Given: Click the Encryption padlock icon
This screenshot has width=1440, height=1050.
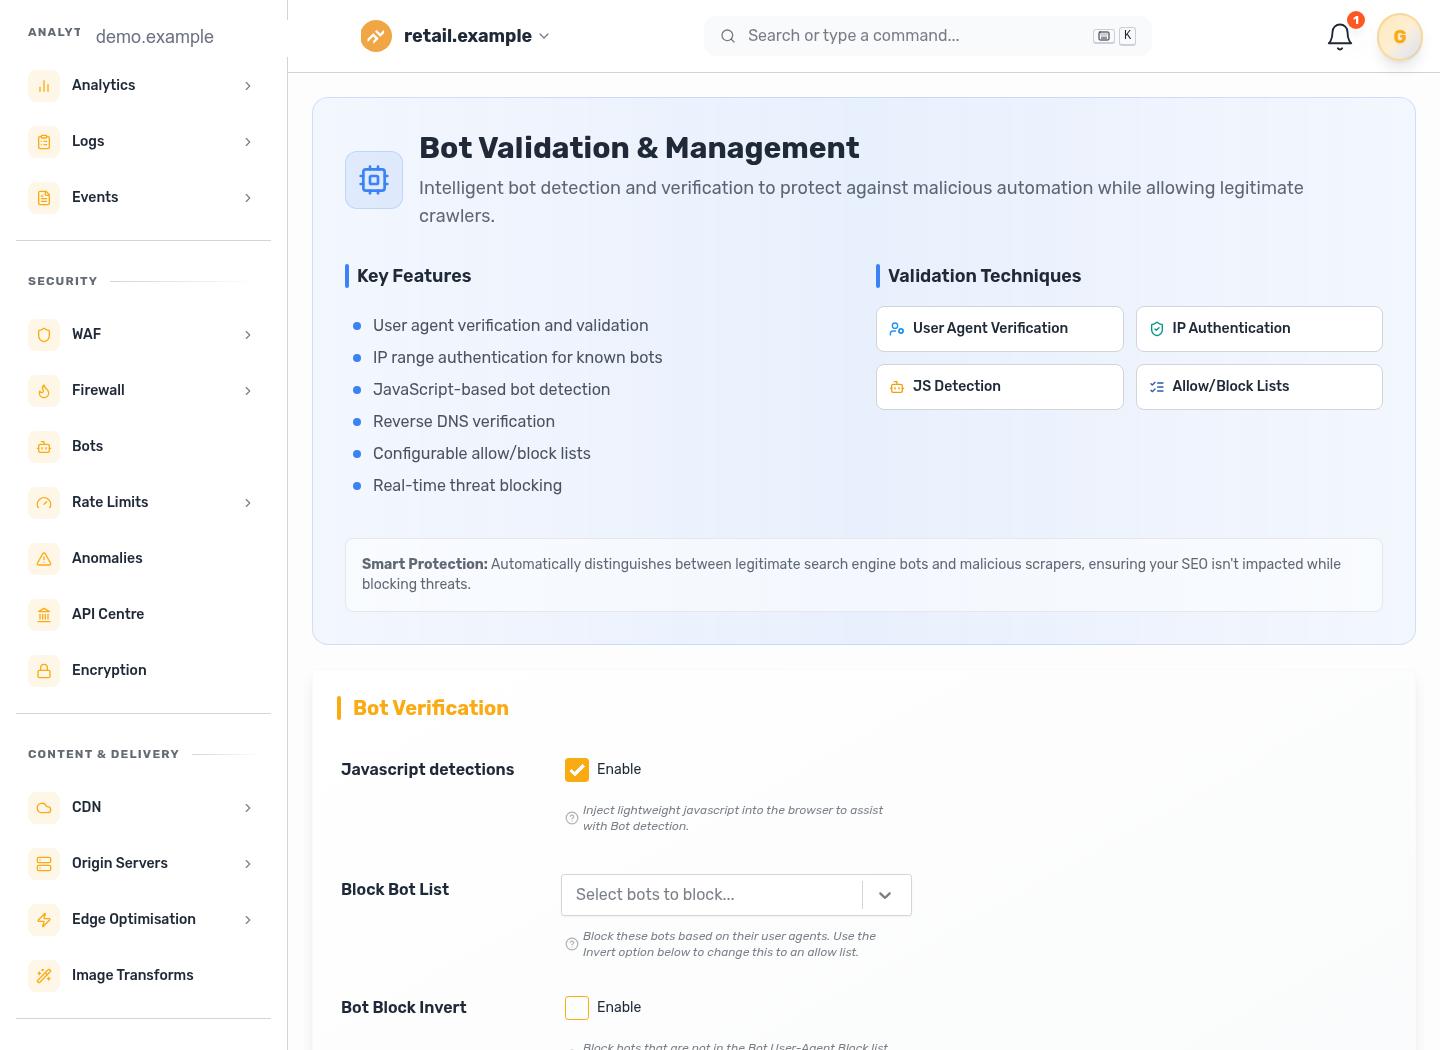Looking at the screenshot, I should click(x=44, y=671).
